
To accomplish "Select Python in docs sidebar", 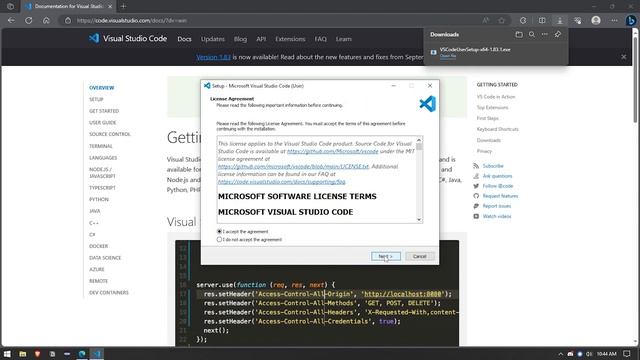I will click(99, 199).
